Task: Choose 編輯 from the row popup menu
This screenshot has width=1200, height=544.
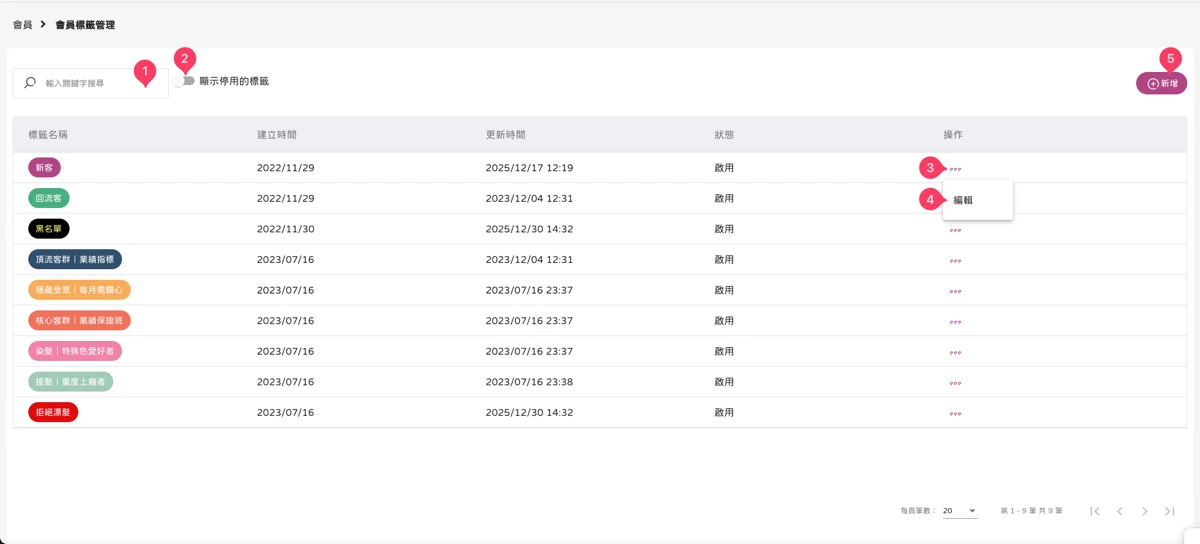Action: [978, 200]
